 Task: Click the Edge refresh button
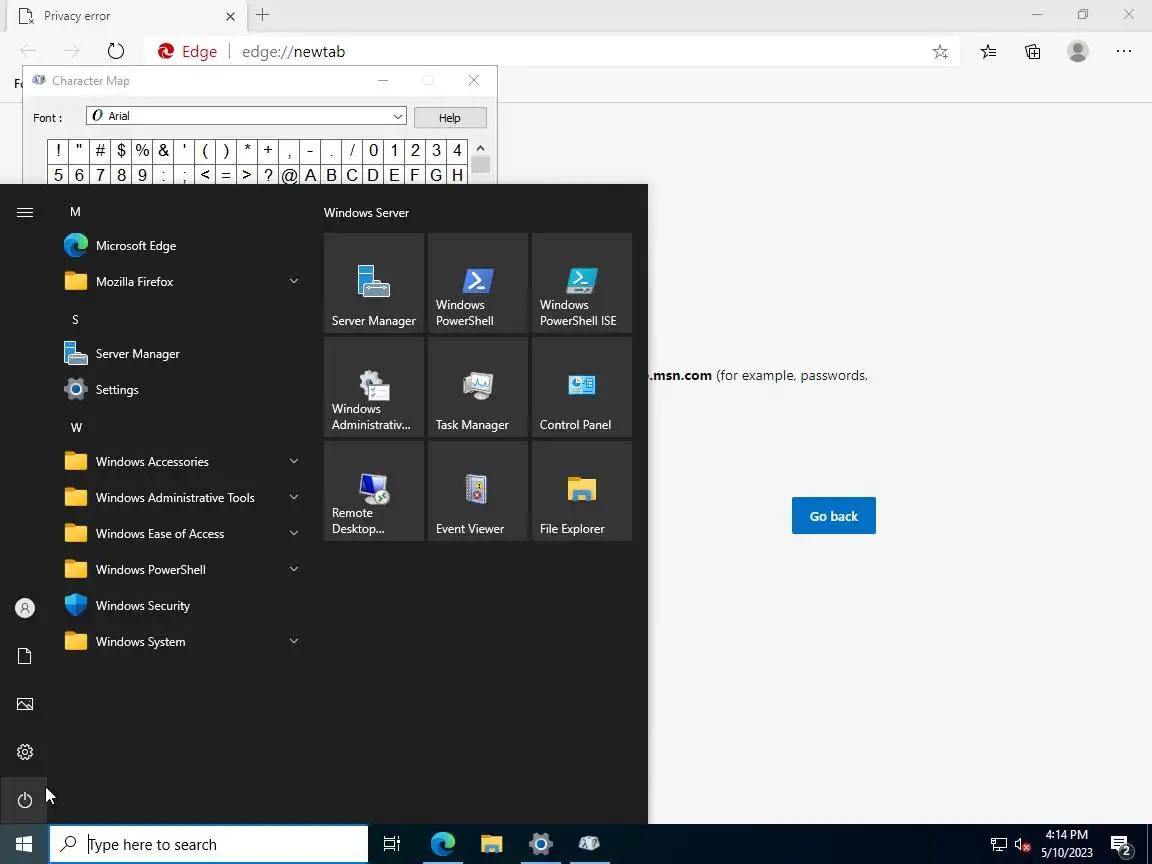[x=115, y=51]
